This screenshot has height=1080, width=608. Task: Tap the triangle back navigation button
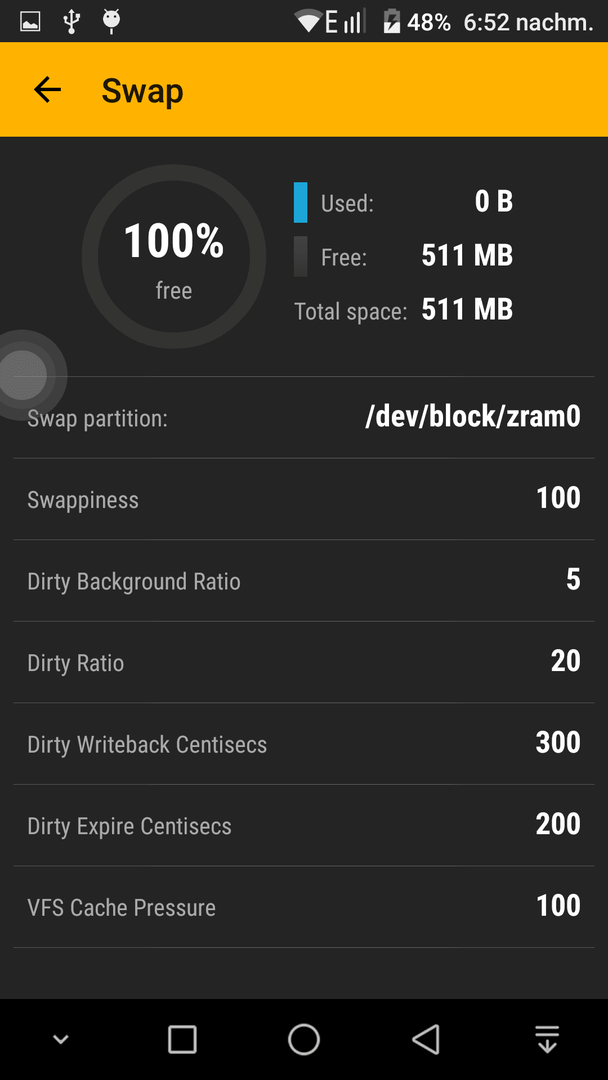(x=426, y=1039)
